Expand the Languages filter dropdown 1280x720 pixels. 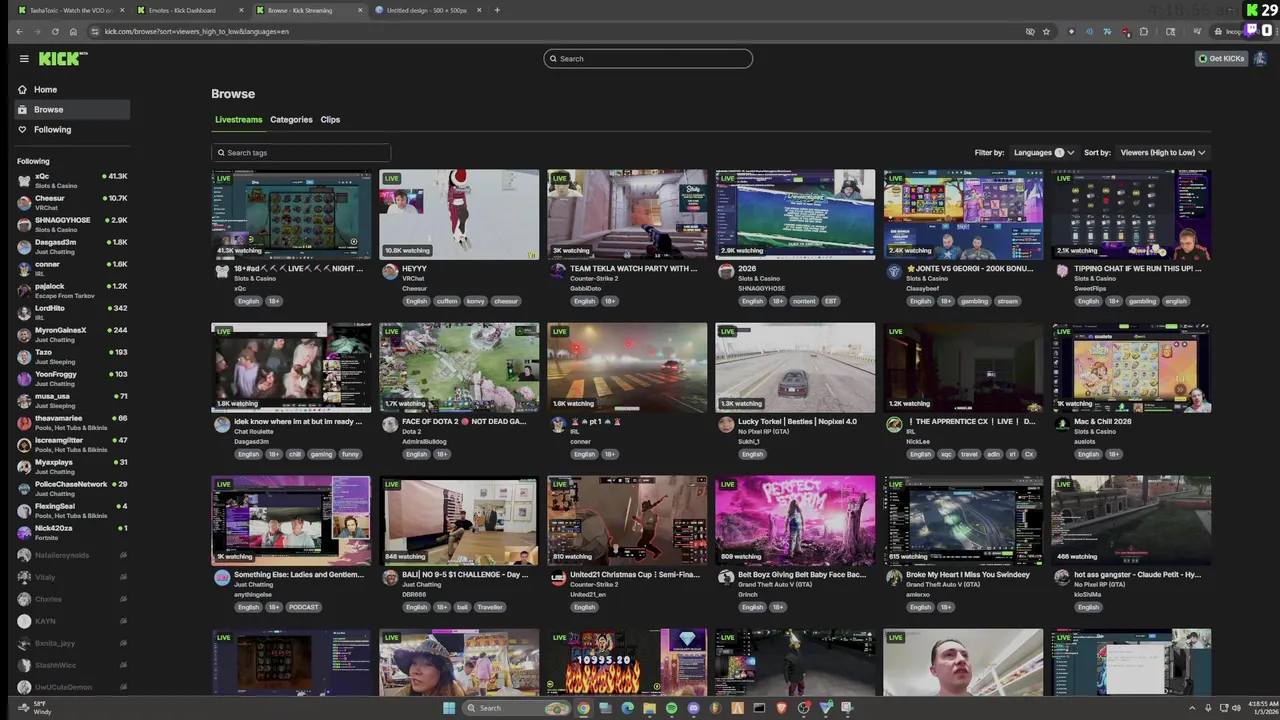(1043, 153)
